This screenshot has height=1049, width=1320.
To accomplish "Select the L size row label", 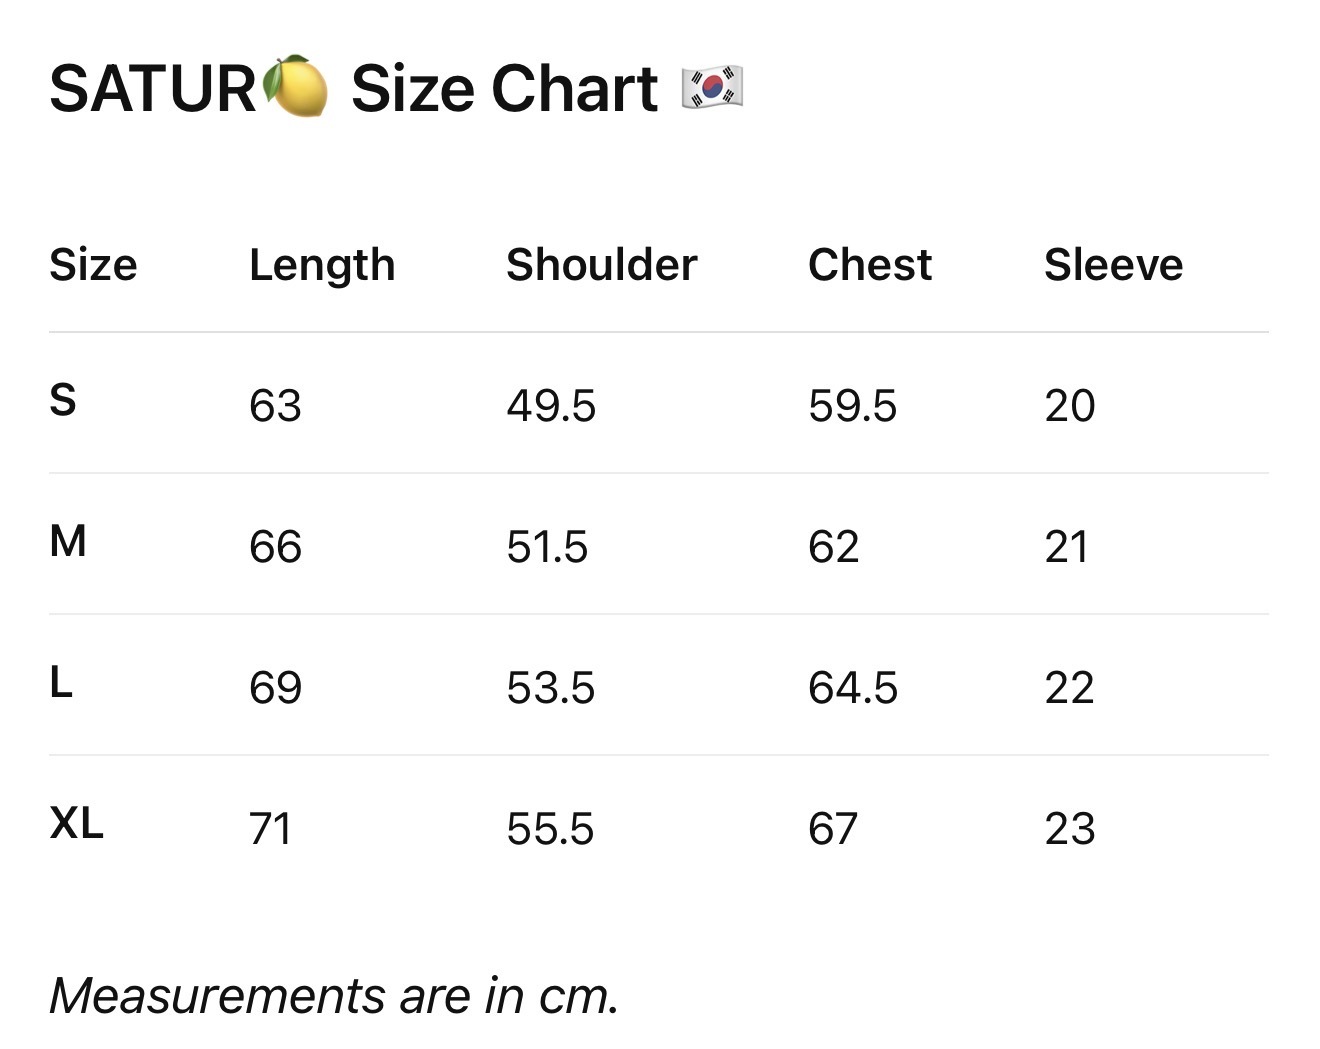I will coord(61,682).
